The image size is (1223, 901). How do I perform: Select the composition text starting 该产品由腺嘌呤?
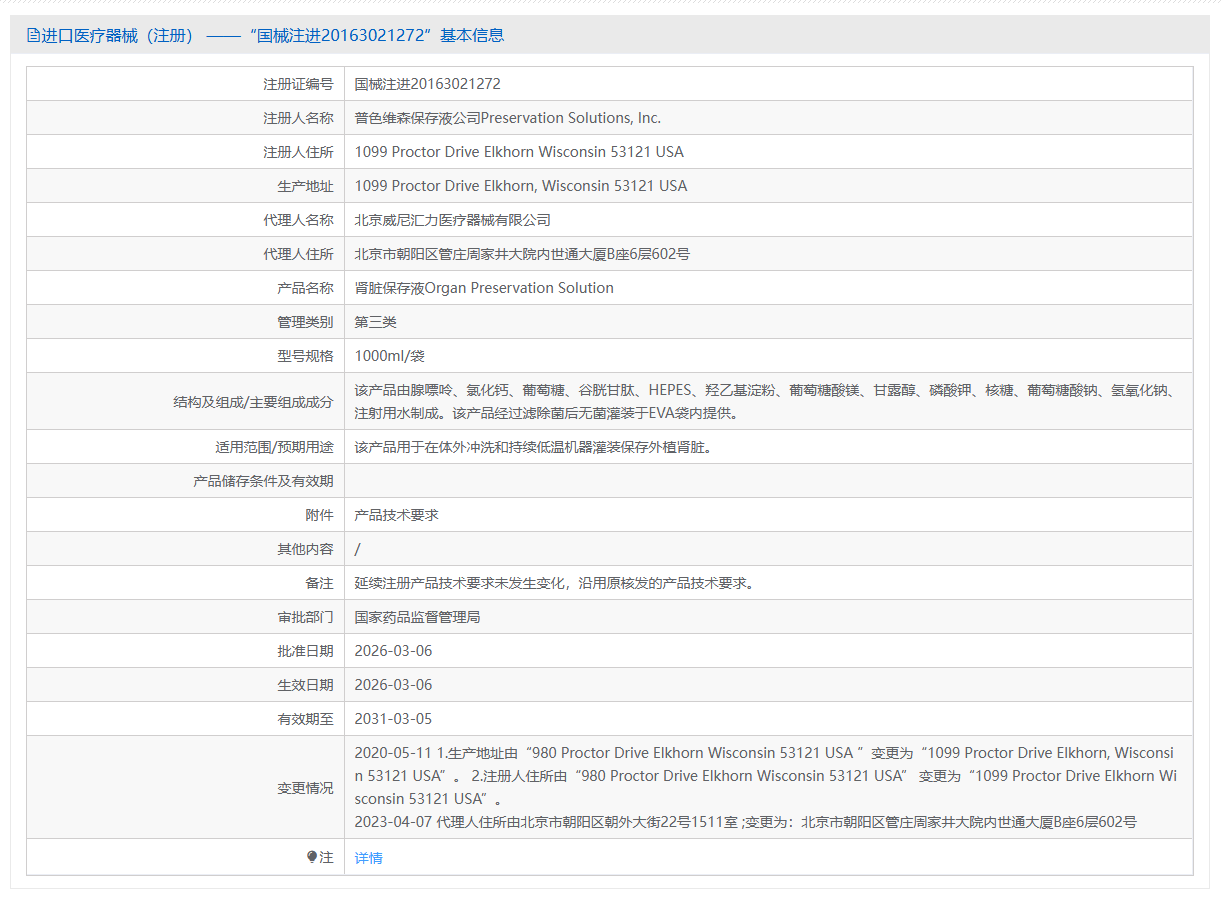(768, 401)
